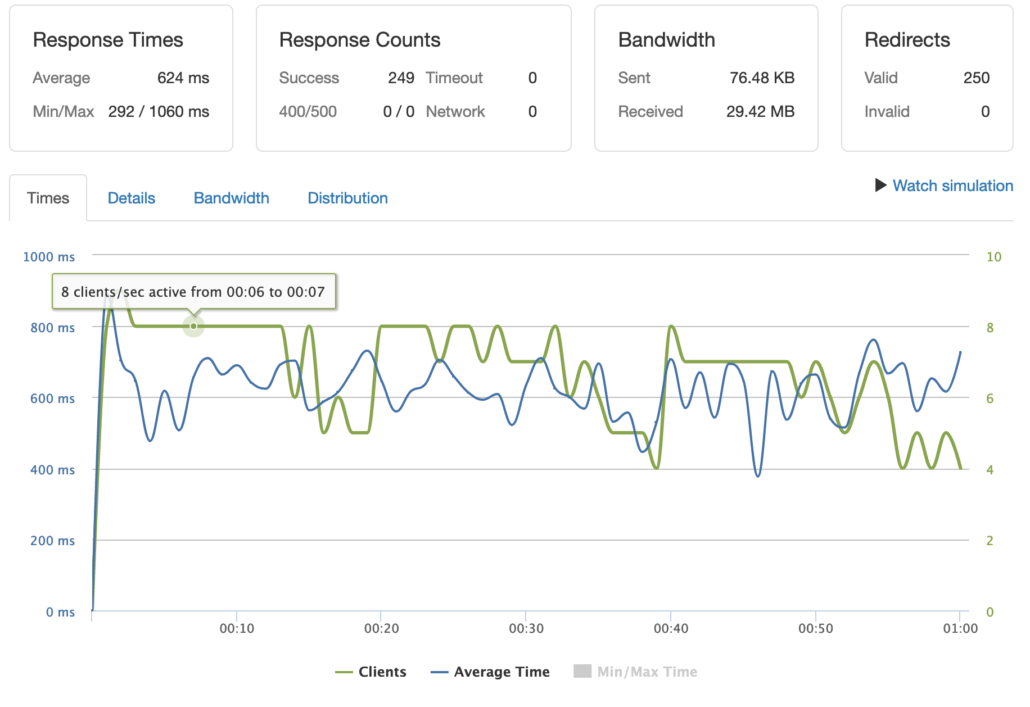Switch to the Bandwidth tab
Image resolution: width=1030 pixels, height=707 pixels.
click(231, 198)
